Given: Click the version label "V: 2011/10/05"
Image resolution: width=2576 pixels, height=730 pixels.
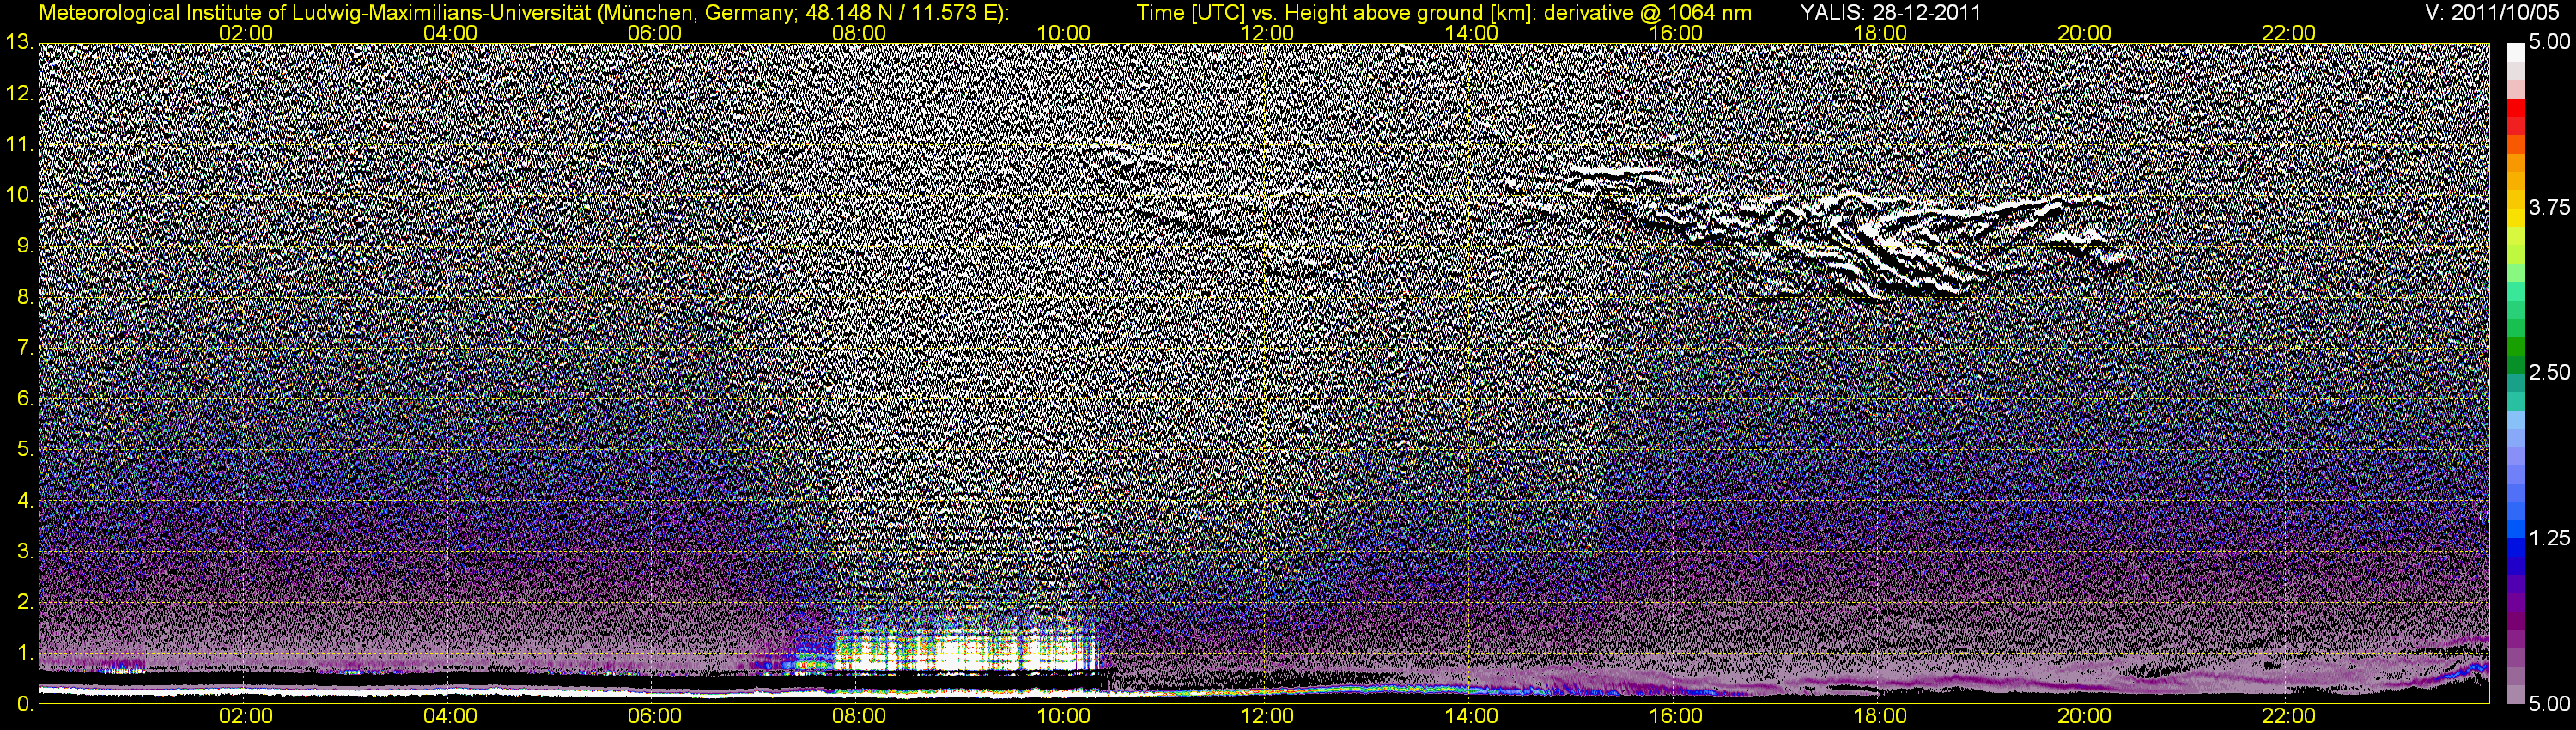Looking at the screenshot, I should click(x=2491, y=13).
